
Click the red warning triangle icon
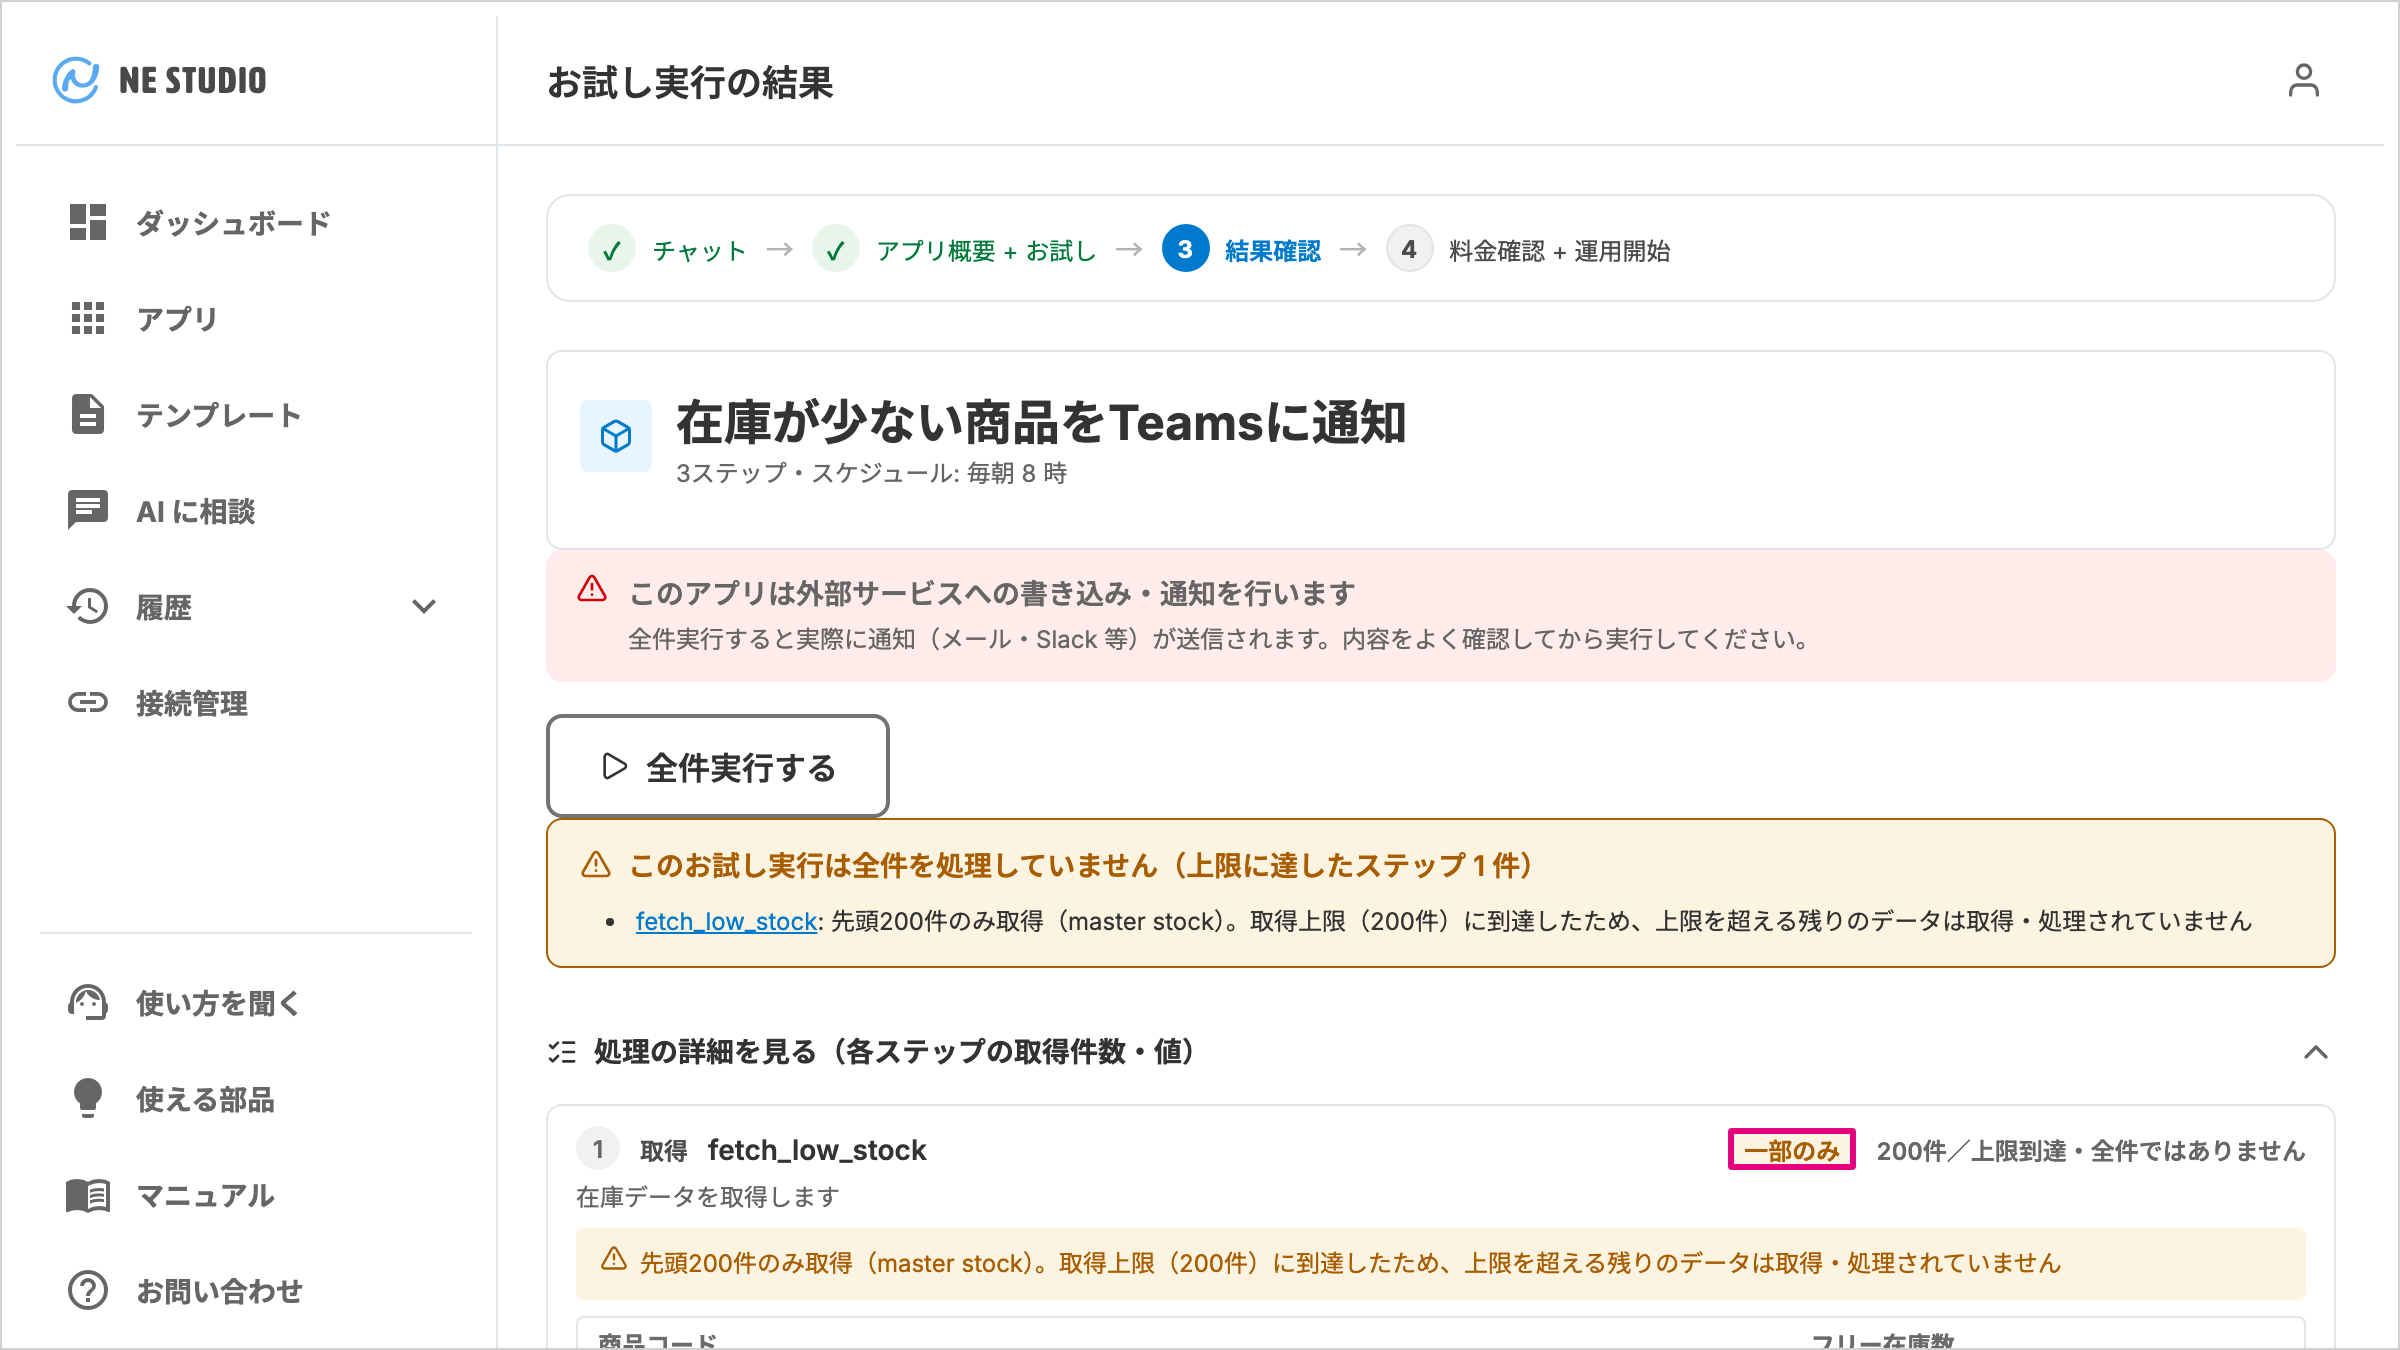(x=592, y=589)
